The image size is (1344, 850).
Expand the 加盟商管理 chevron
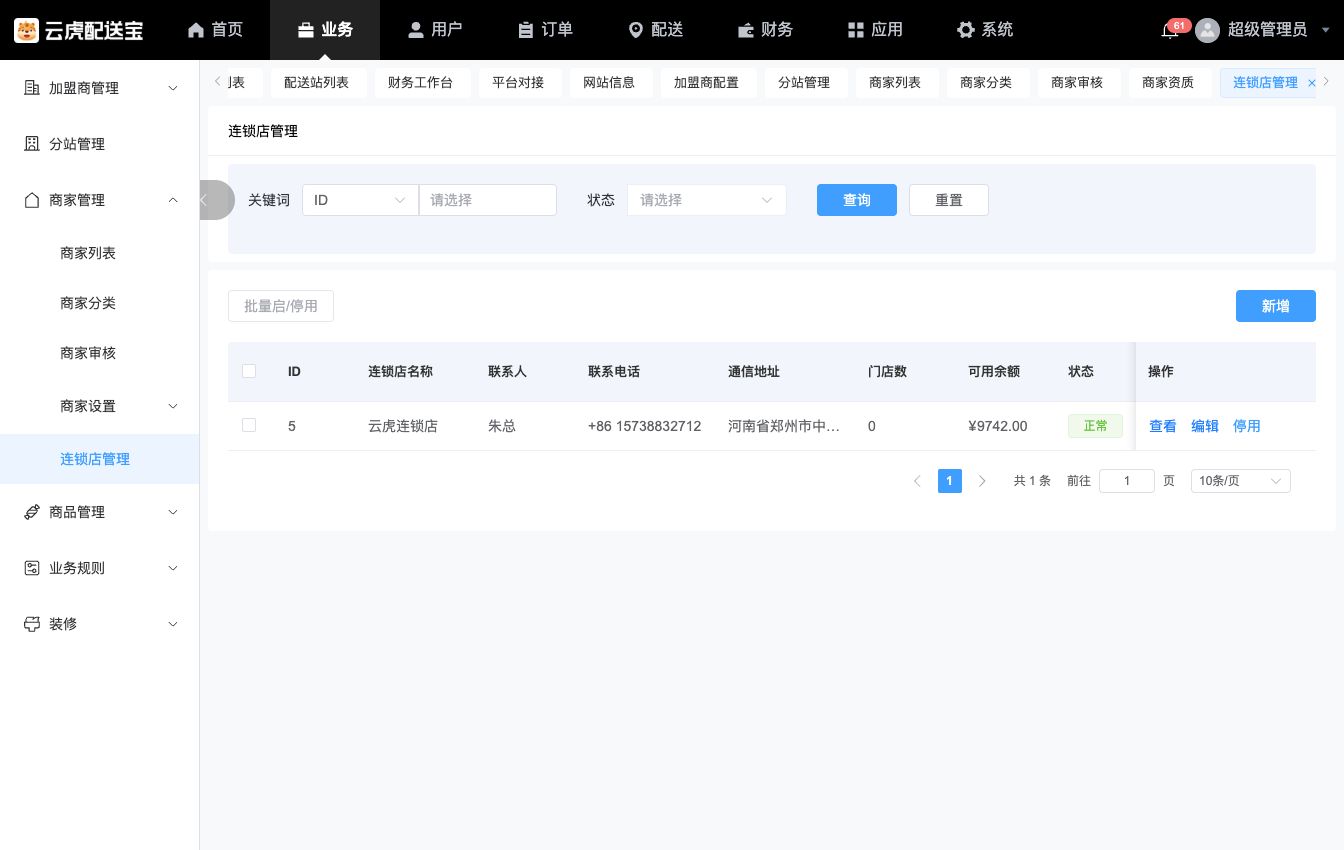pyautogui.click(x=173, y=88)
